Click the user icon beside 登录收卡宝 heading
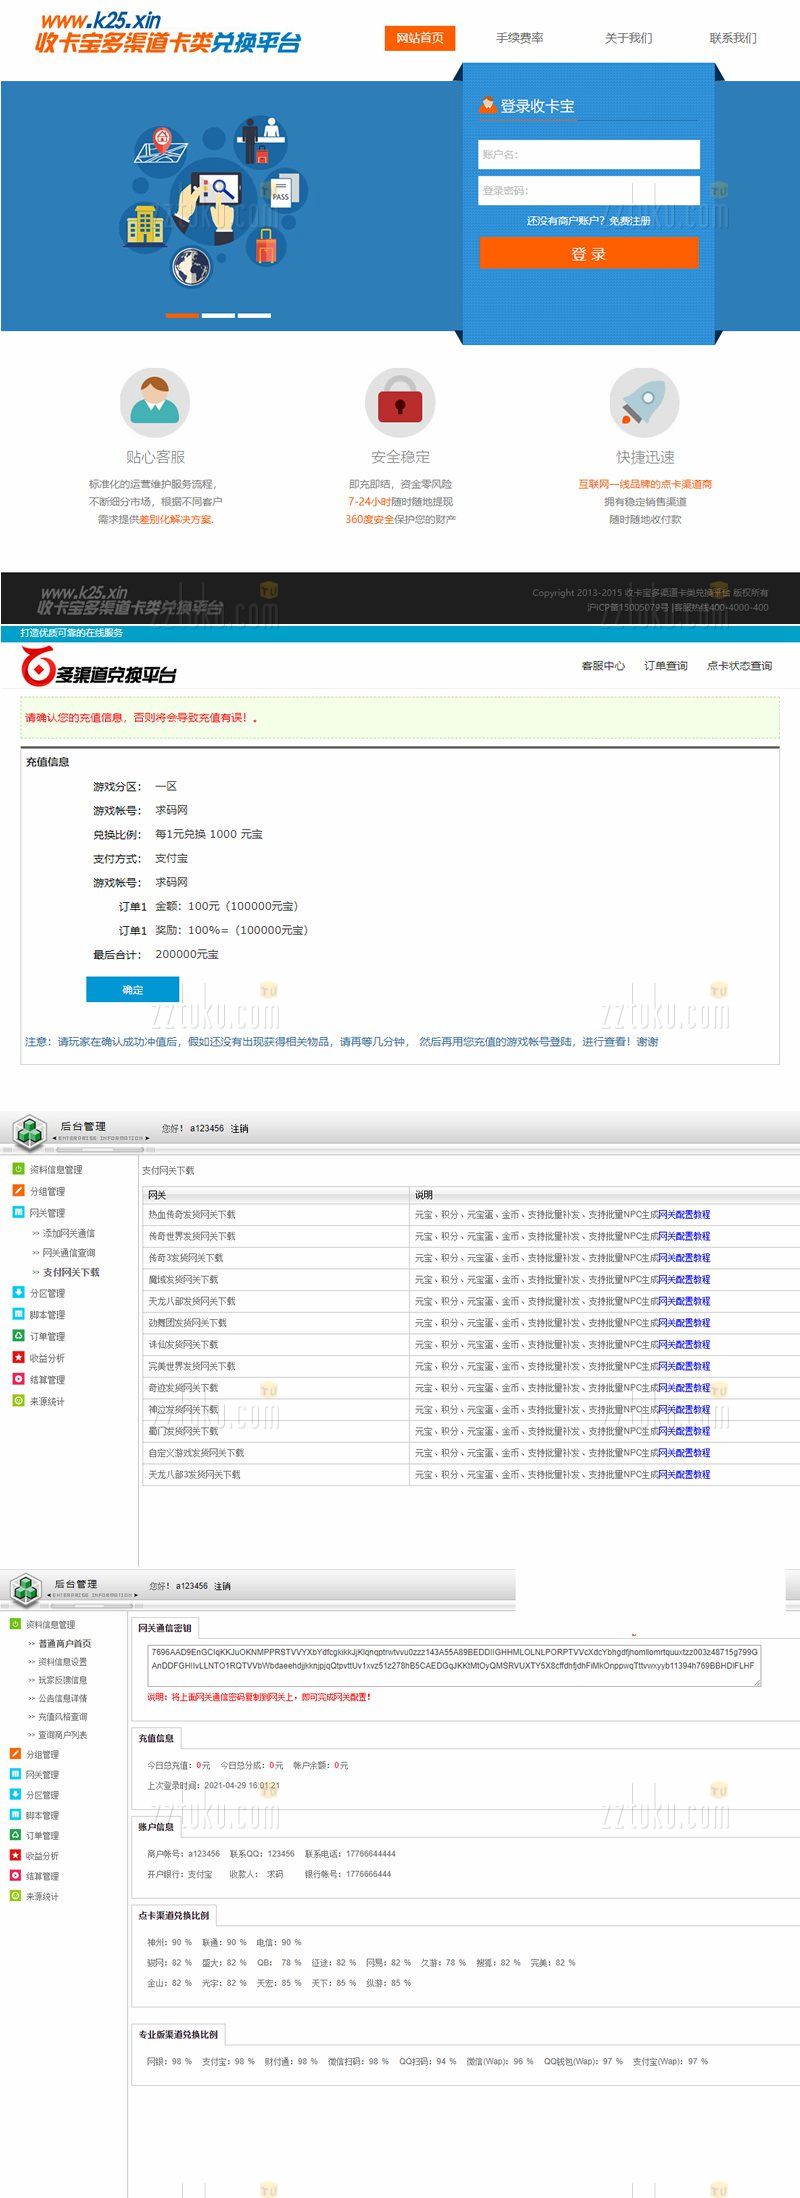Viewport: 800px width, 2198px height. [x=487, y=105]
